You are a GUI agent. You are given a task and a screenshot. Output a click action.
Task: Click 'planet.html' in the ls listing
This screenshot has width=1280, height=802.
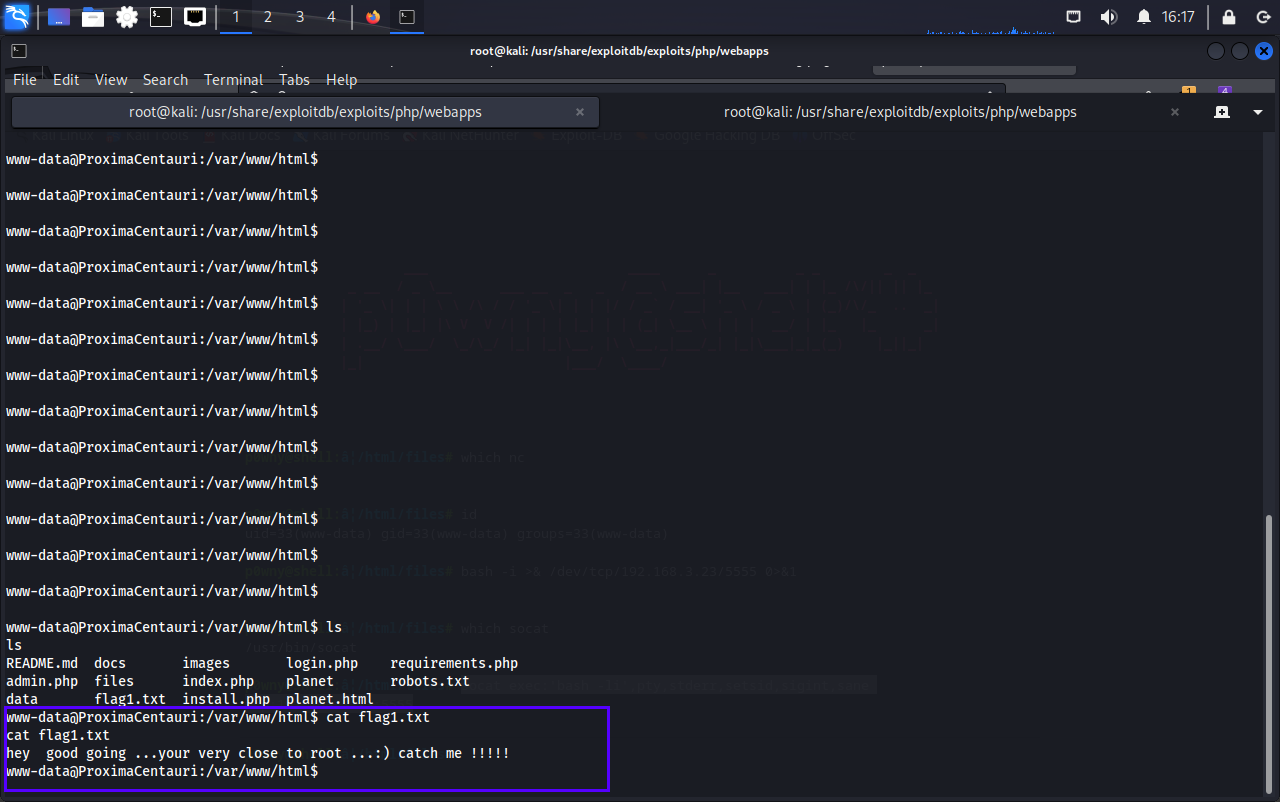point(330,699)
